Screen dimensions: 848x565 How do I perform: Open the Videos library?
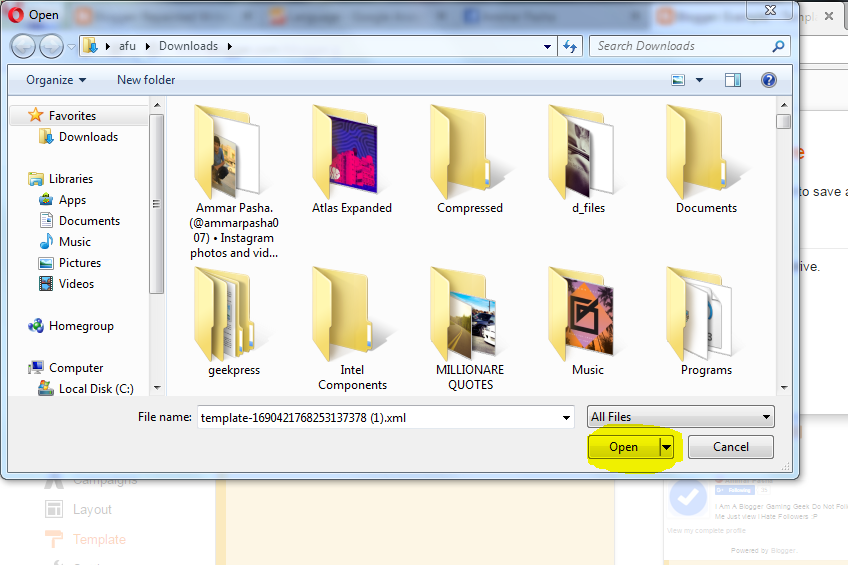[76, 284]
